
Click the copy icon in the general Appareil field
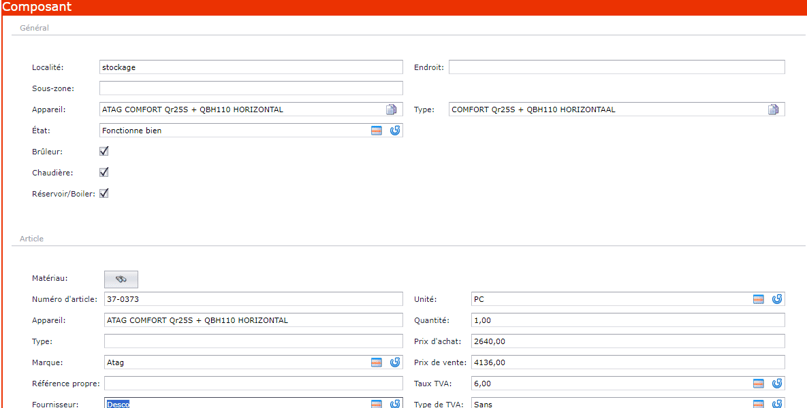[392, 109]
